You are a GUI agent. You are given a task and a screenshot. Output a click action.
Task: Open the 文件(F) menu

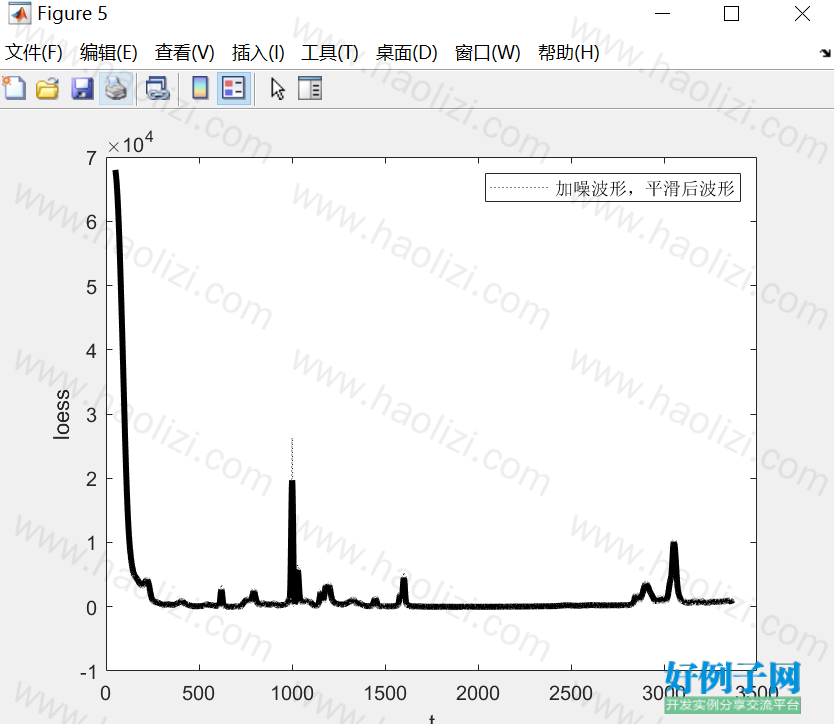pos(34,53)
